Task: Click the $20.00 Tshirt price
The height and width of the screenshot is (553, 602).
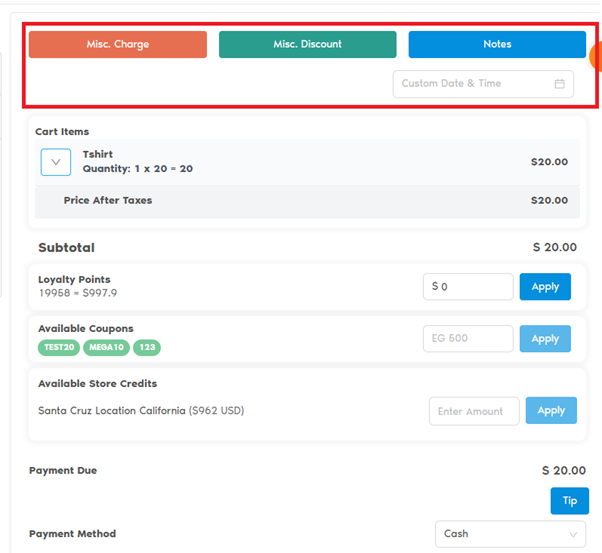Action: click(549, 162)
